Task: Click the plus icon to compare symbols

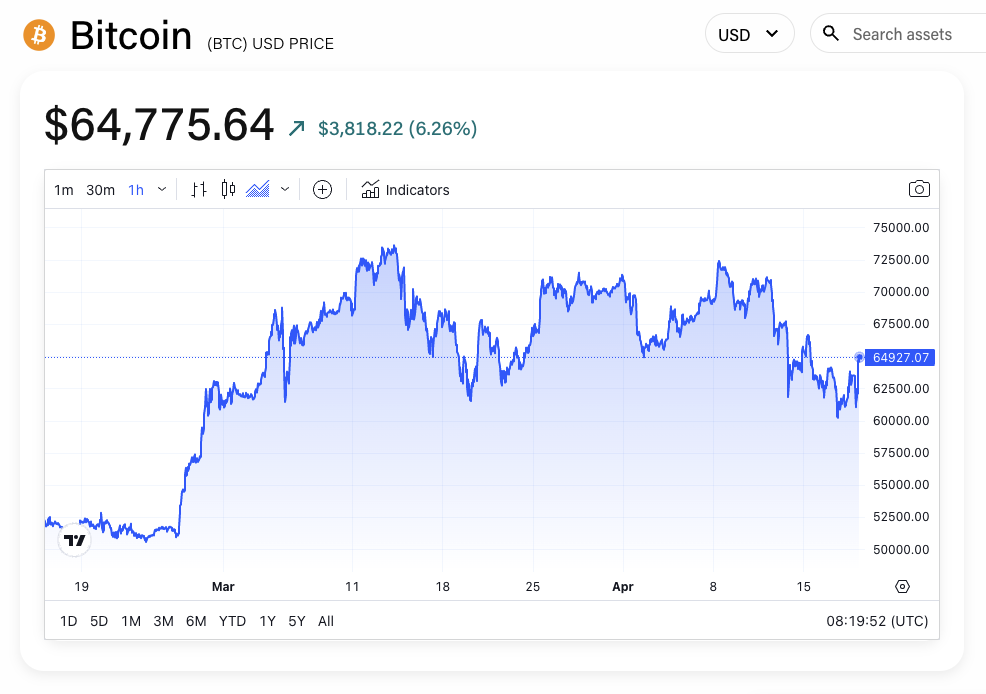Action: (x=322, y=189)
